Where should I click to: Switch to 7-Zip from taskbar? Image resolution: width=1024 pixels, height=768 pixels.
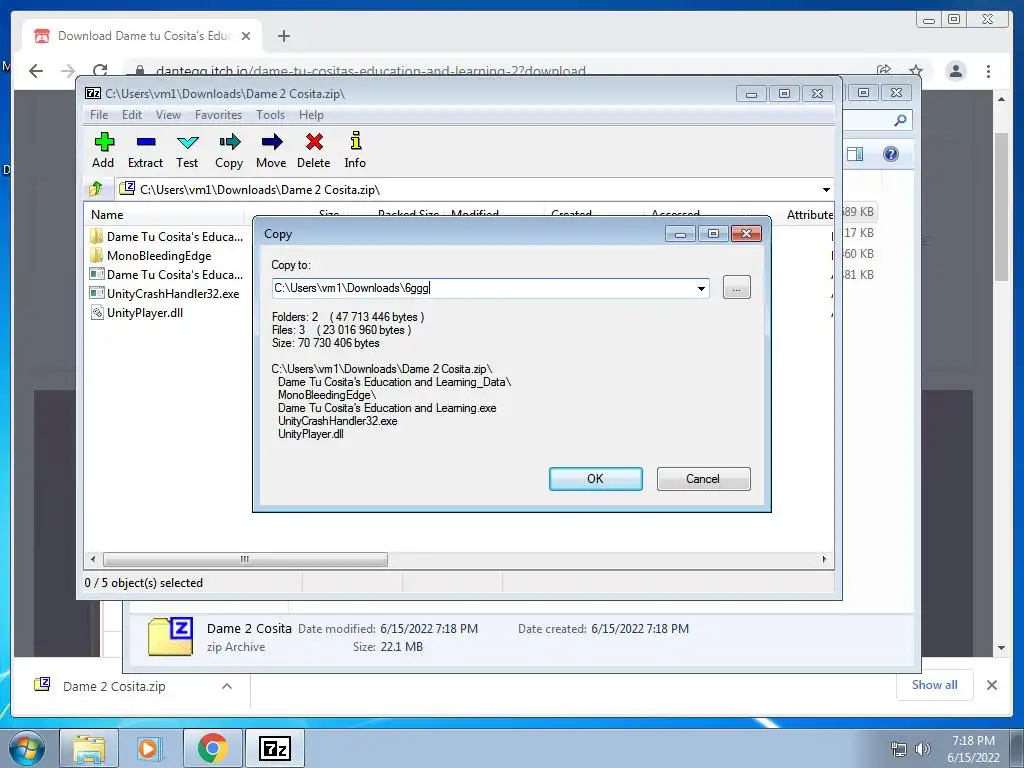coord(274,748)
